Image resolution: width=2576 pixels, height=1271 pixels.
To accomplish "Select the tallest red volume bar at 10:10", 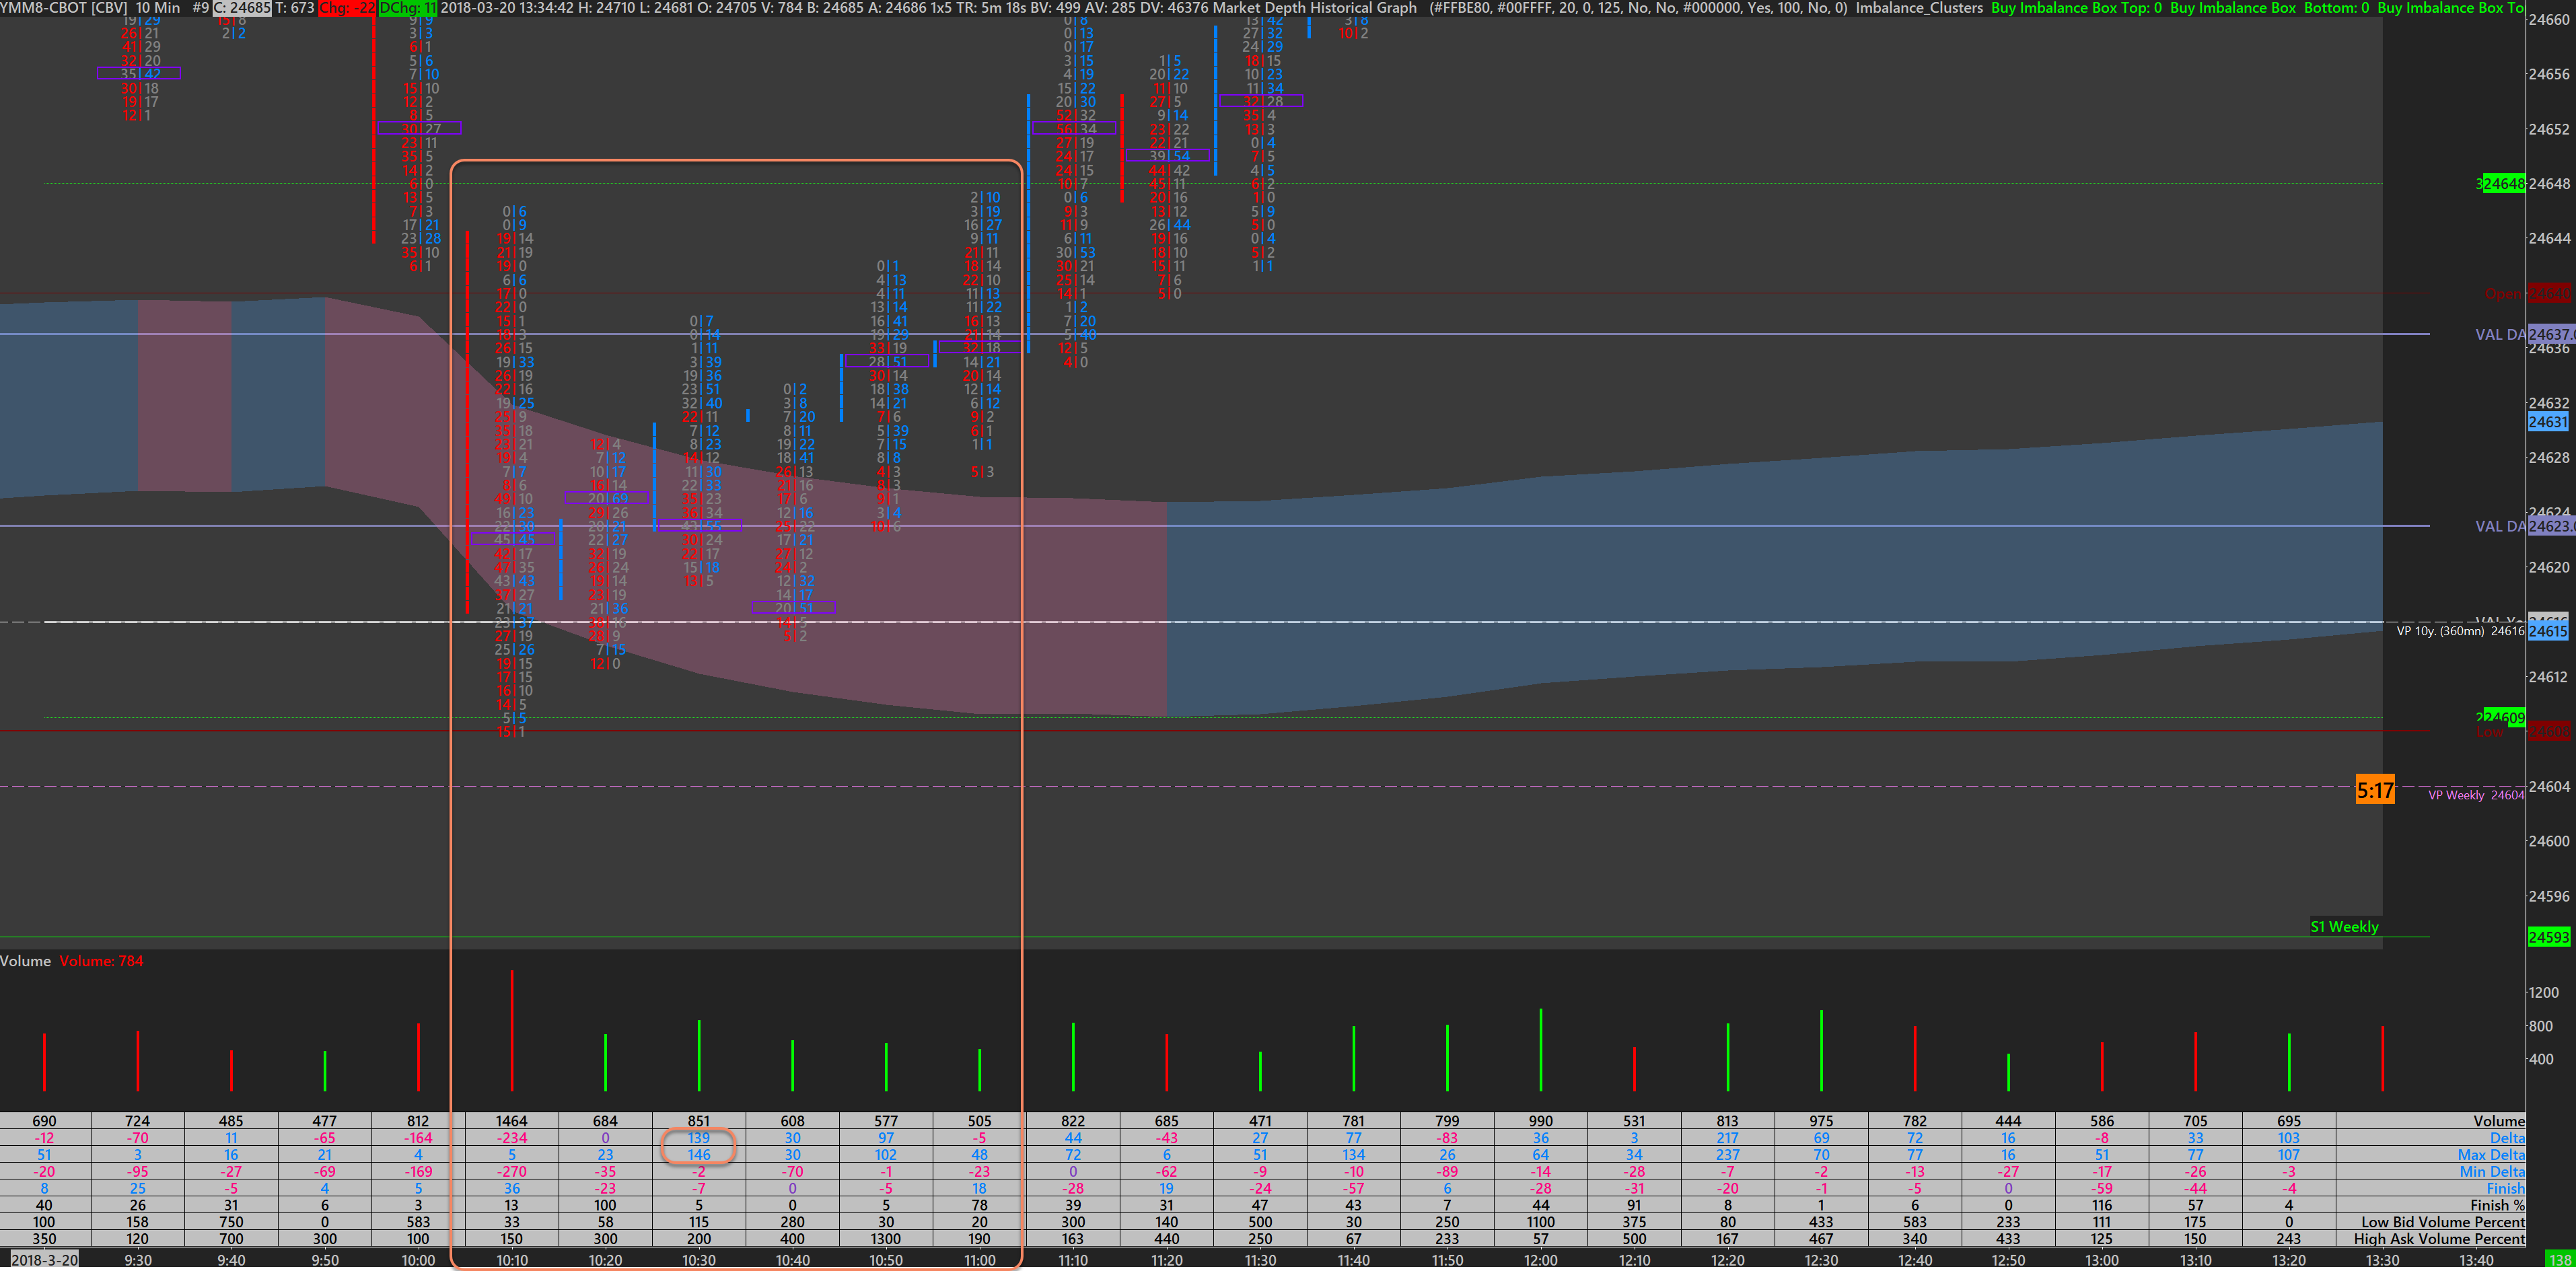I will tap(512, 1030).
